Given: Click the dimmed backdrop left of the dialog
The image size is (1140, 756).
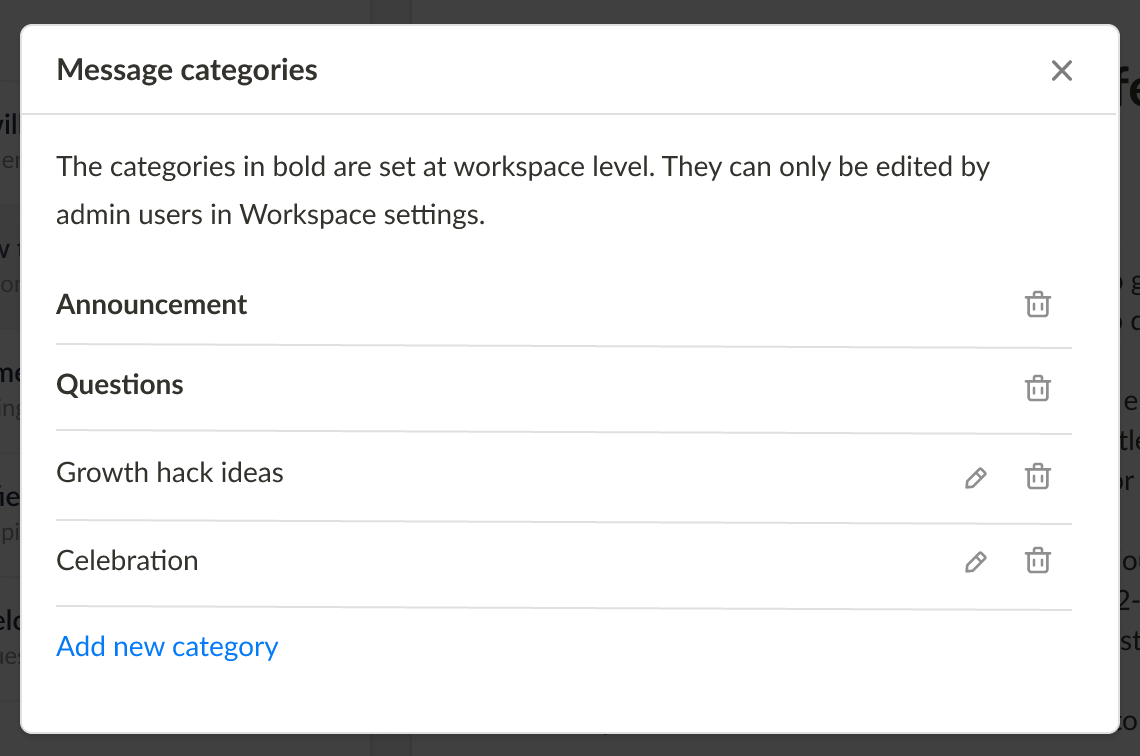Looking at the screenshot, I should [9, 400].
